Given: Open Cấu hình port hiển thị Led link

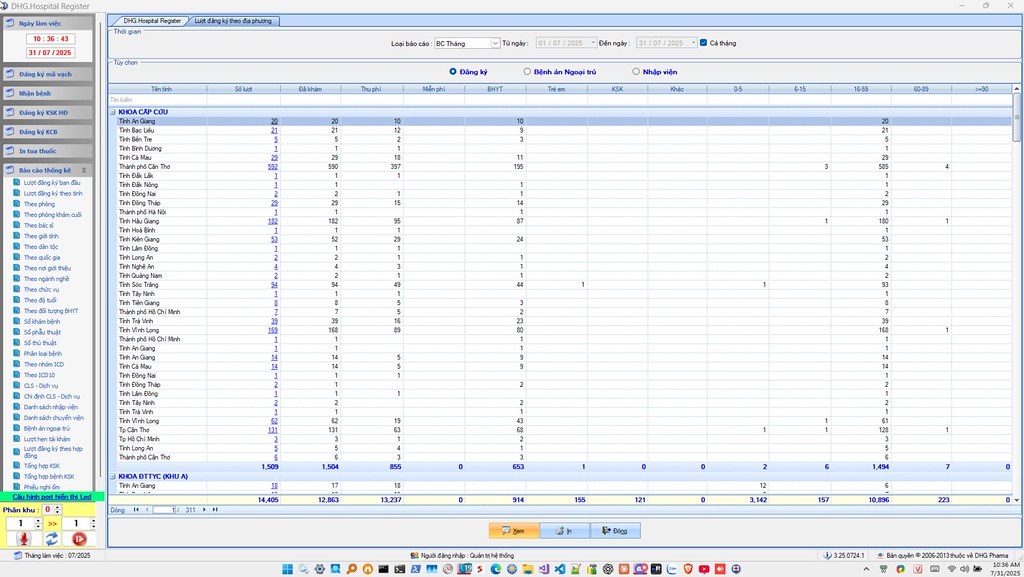Looking at the screenshot, I should (x=52, y=497).
